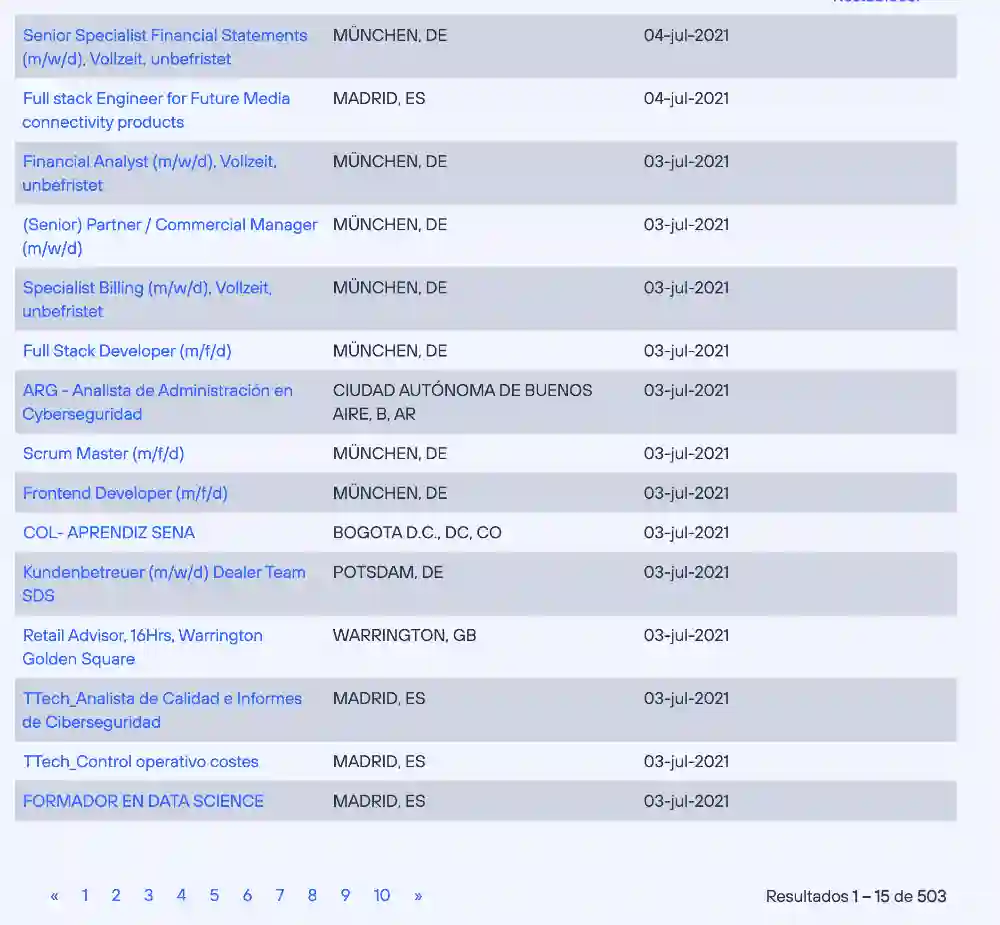The height and width of the screenshot is (925, 1000).
Task: Go to results page 8
Action: (x=312, y=895)
